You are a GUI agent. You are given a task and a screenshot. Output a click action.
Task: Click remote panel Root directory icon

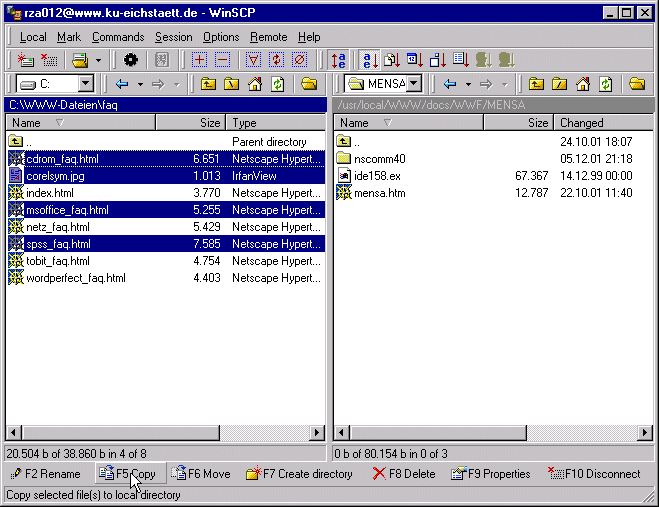pos(559,84)
